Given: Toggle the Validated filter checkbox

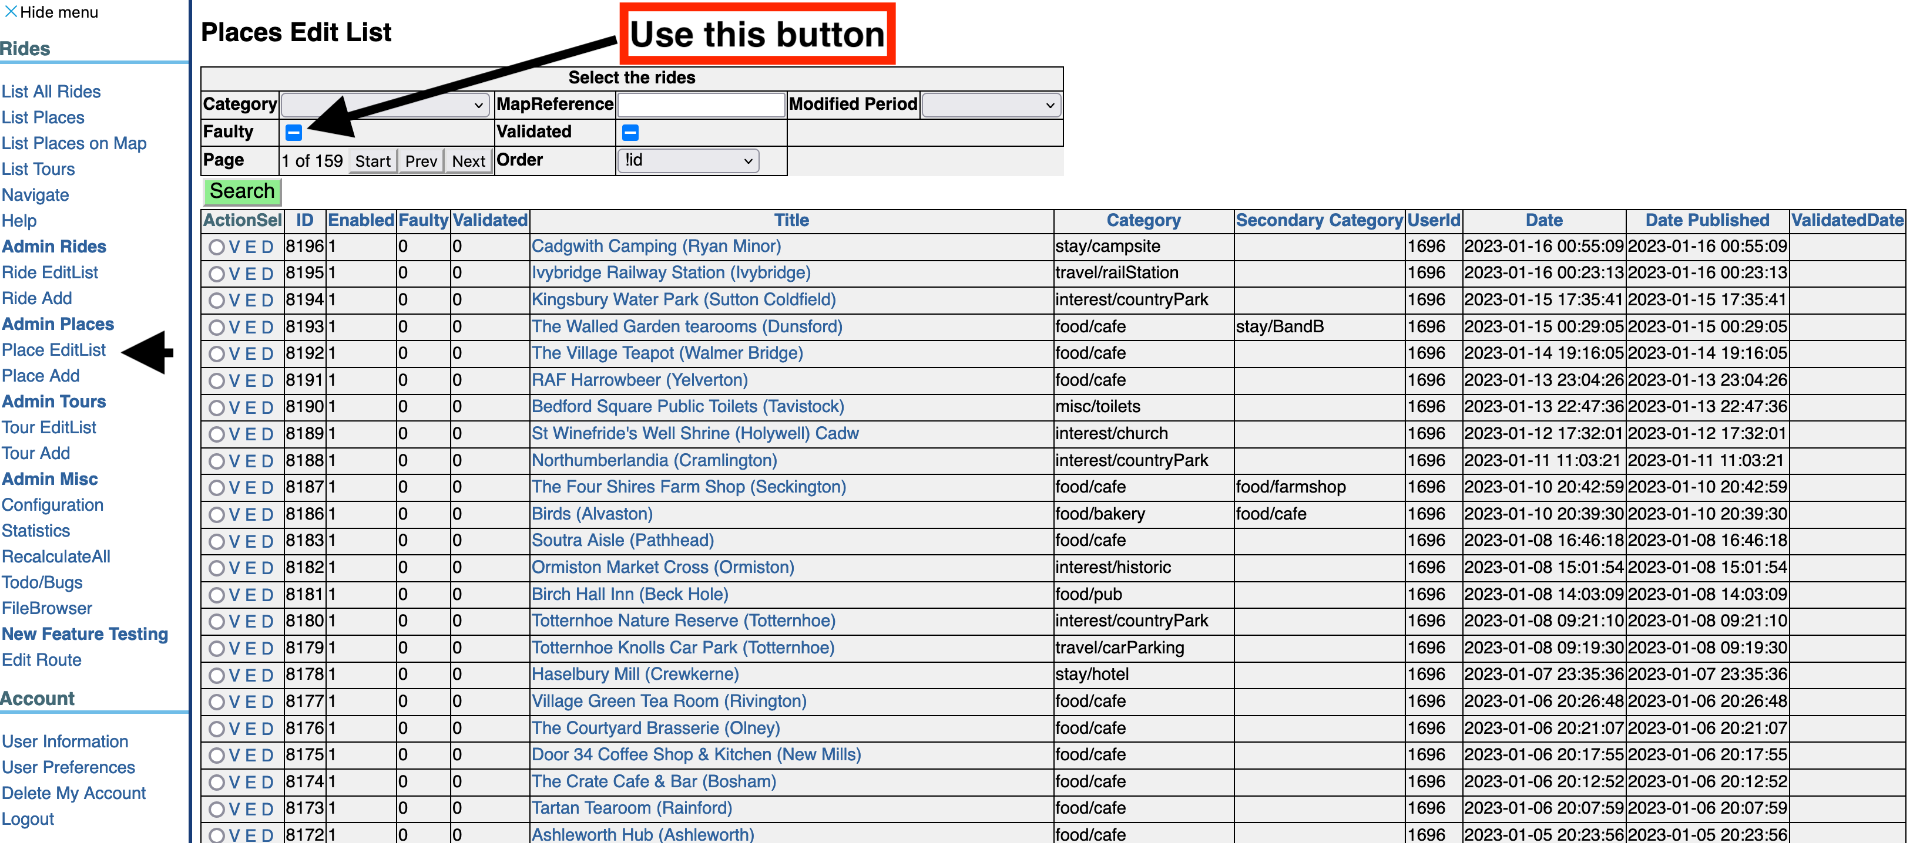Looking at the screenshot, I should tap(630, 133).
